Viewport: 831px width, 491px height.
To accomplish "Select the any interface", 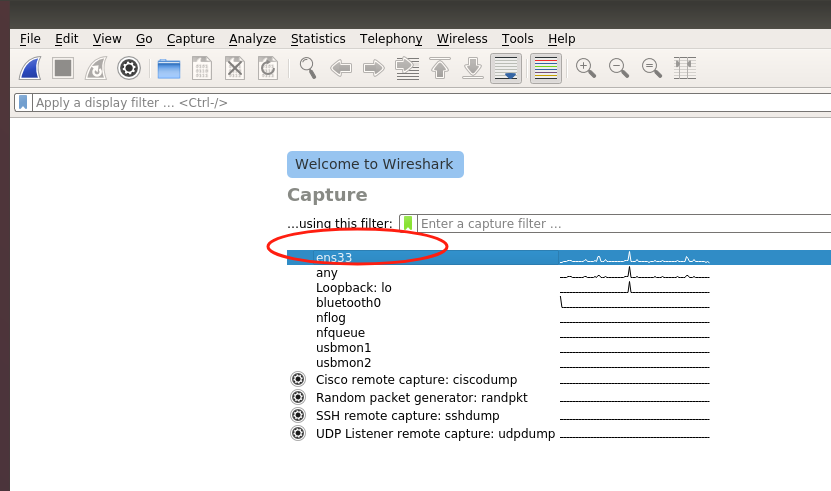I will point(326,273).
